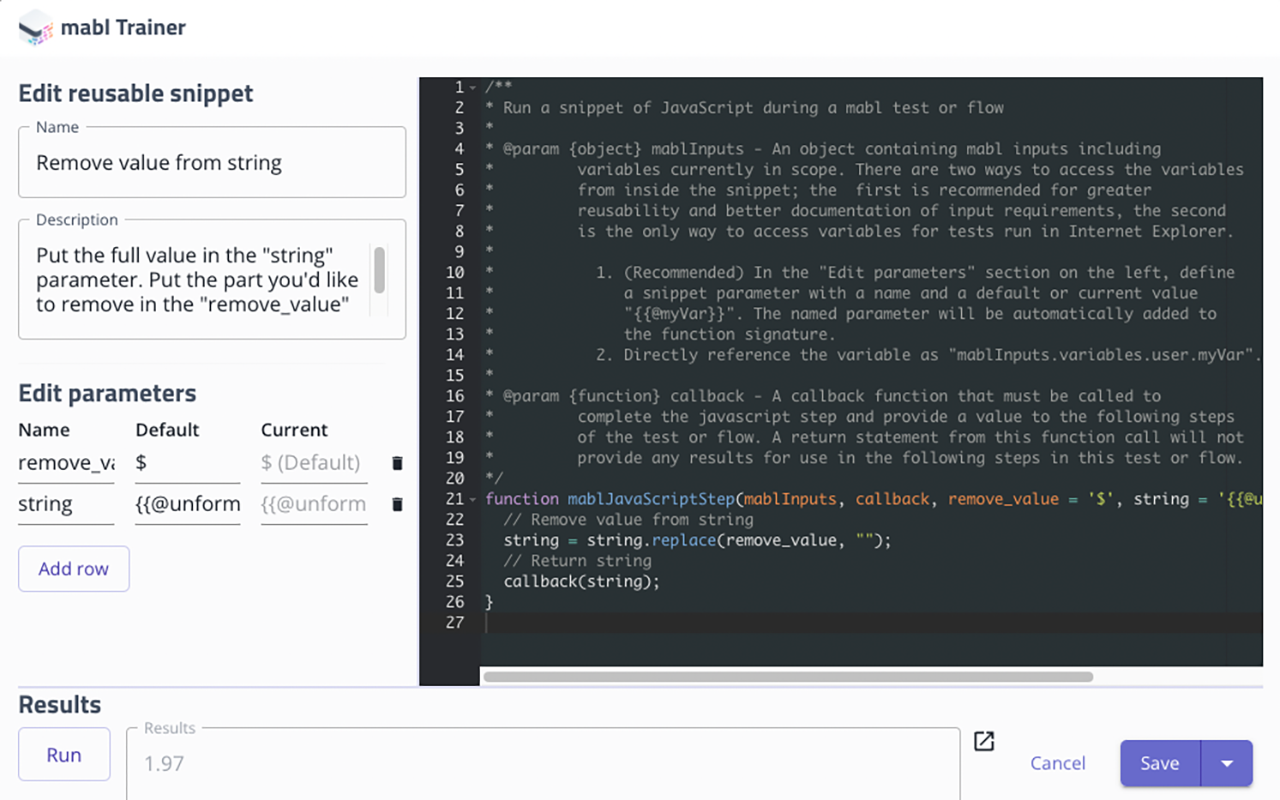The height and width of the screenshot is (800, 1280).
Task: Edit the Default value of remove_value
Action: coord(187,463)
